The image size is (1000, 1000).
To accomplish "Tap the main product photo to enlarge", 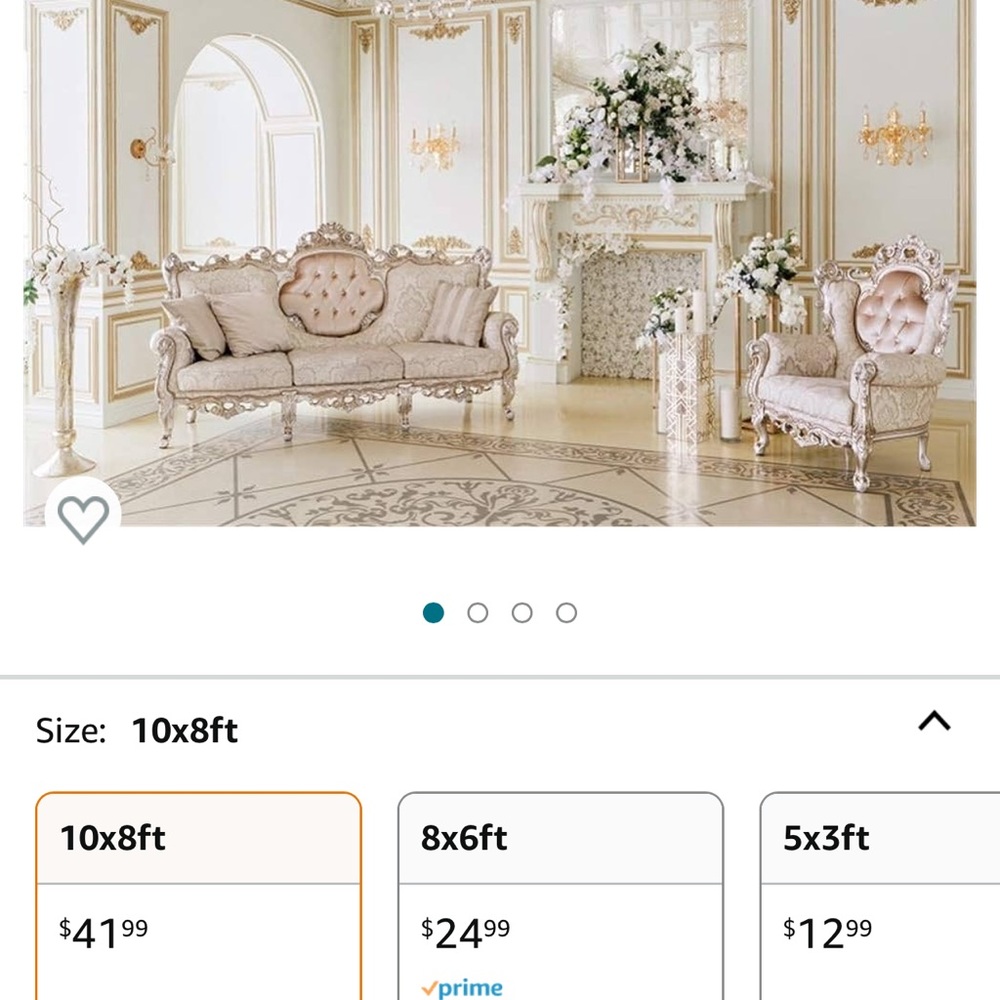I will pos(500,270).
